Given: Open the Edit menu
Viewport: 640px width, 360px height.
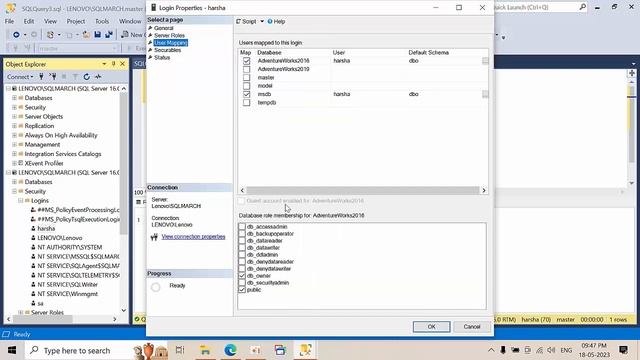Looking at the screenshot, I should (29, 21).
